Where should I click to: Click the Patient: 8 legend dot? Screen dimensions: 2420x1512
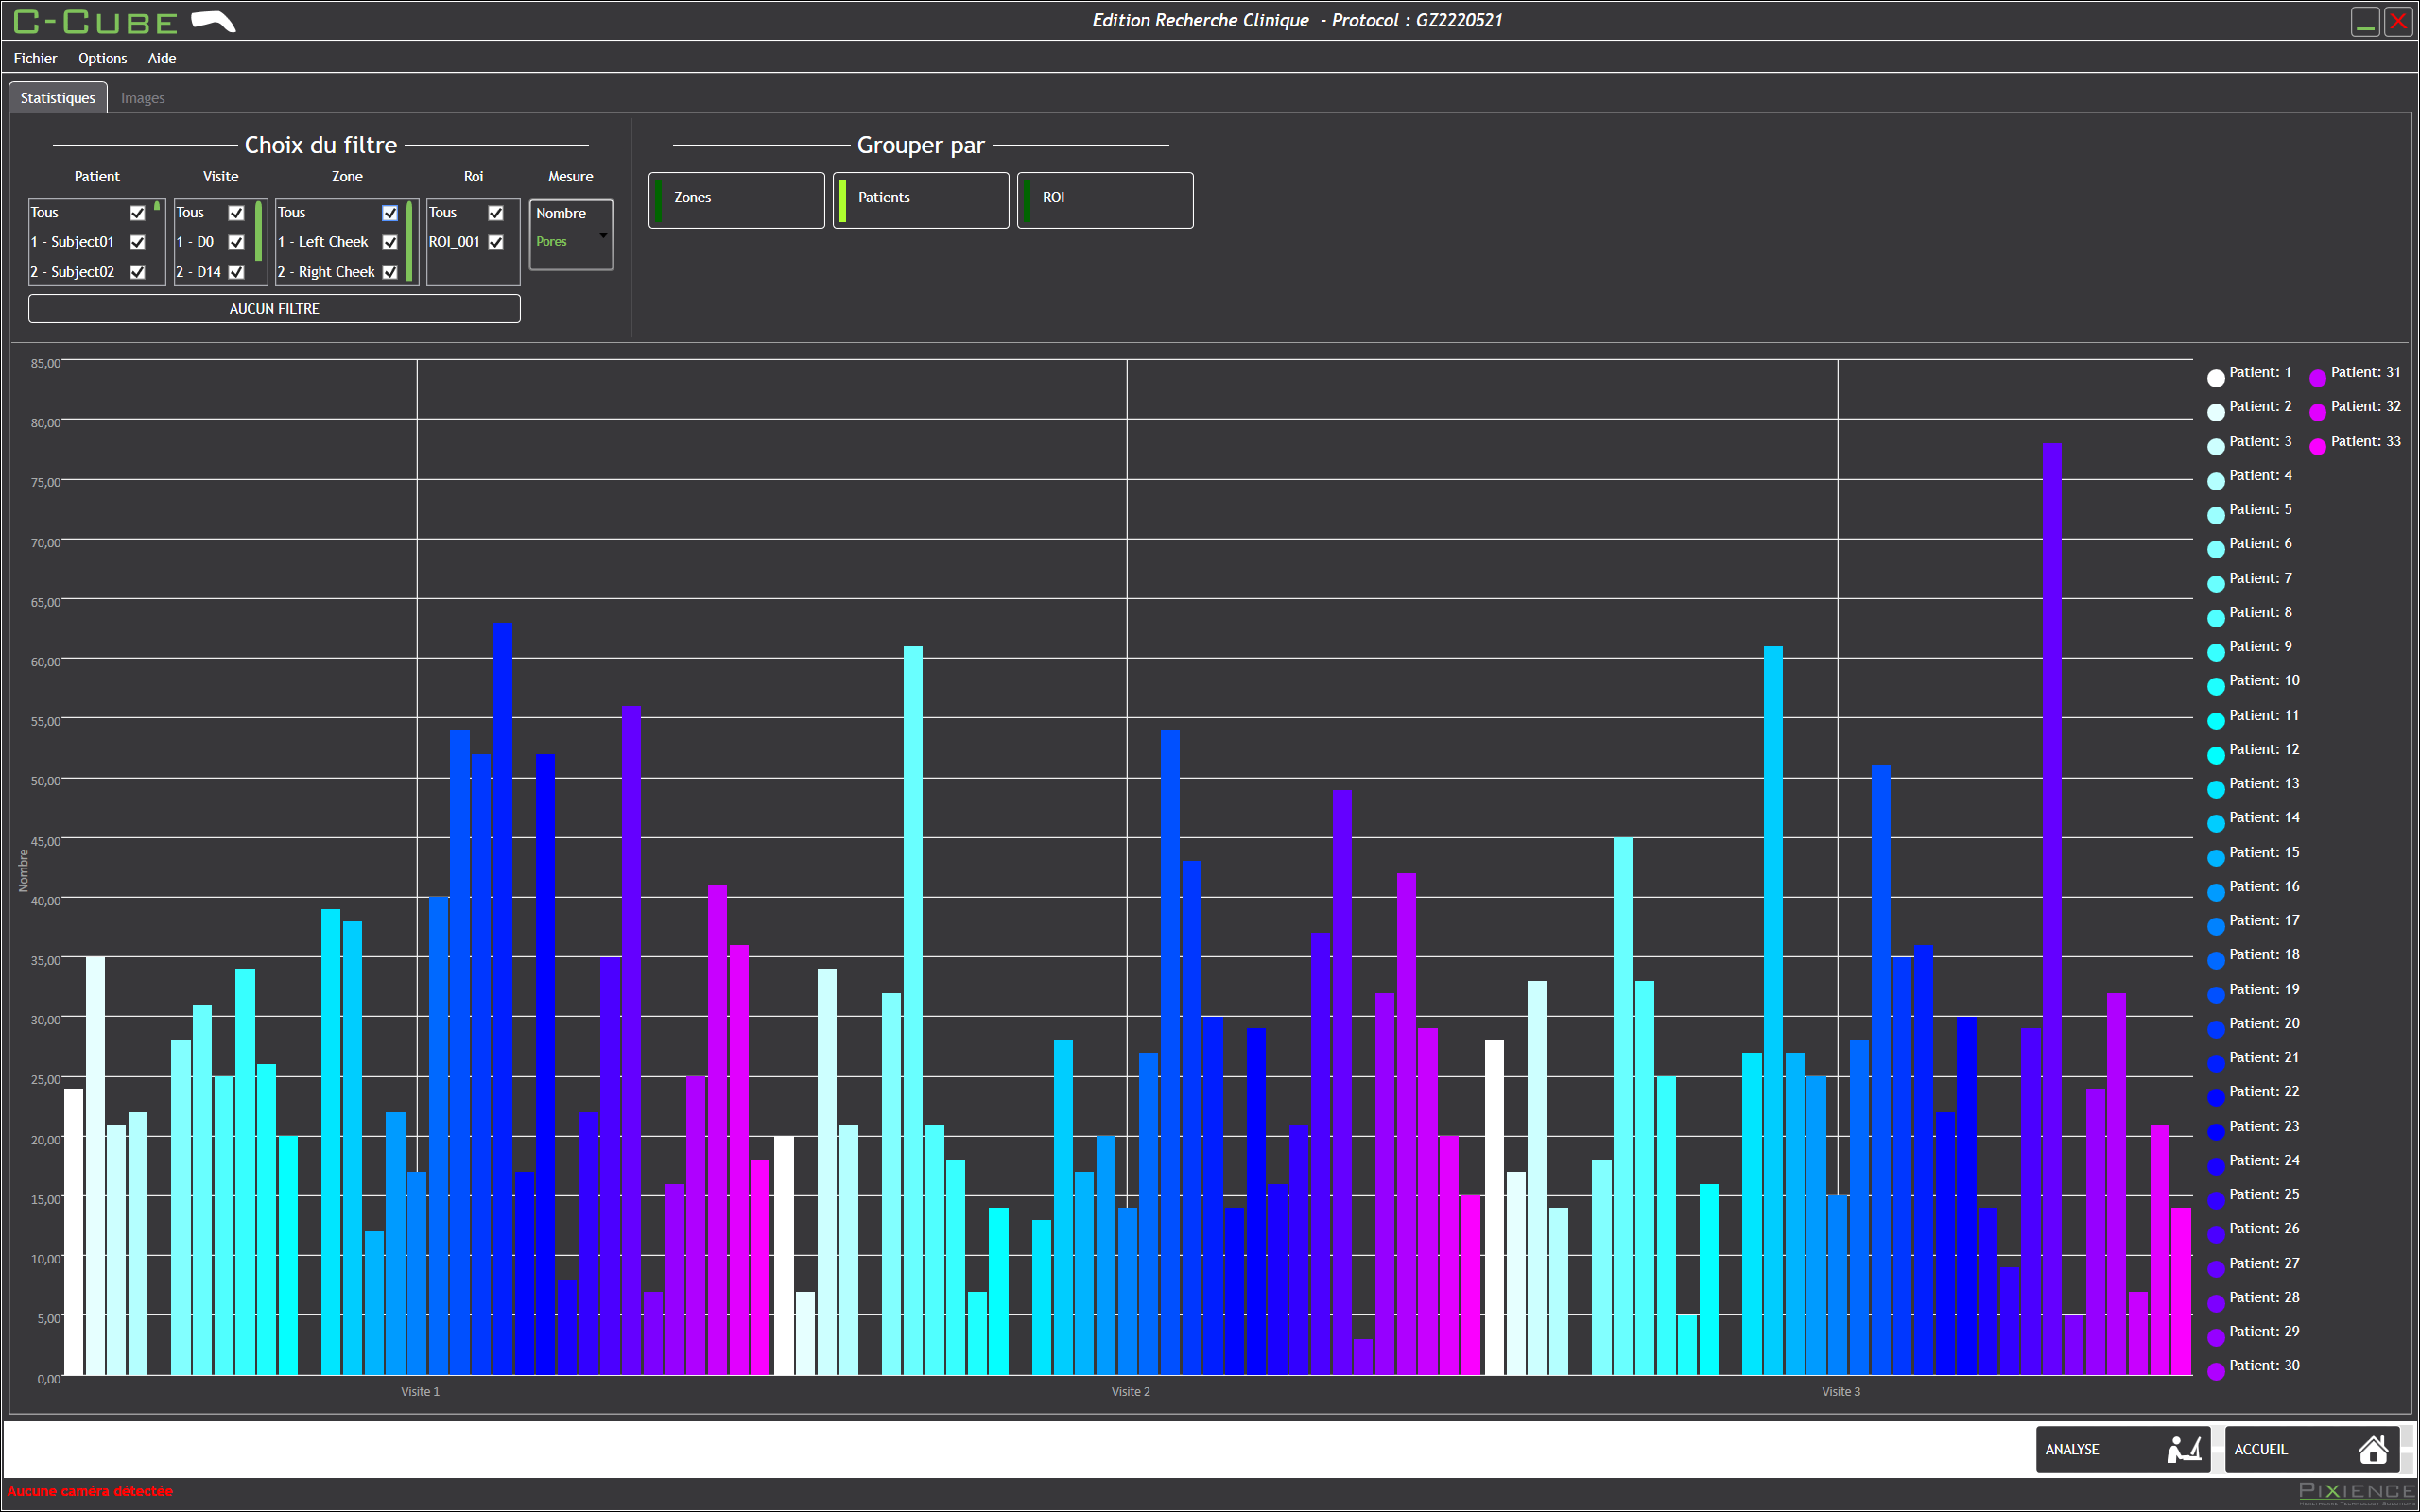coord(2216,618)
